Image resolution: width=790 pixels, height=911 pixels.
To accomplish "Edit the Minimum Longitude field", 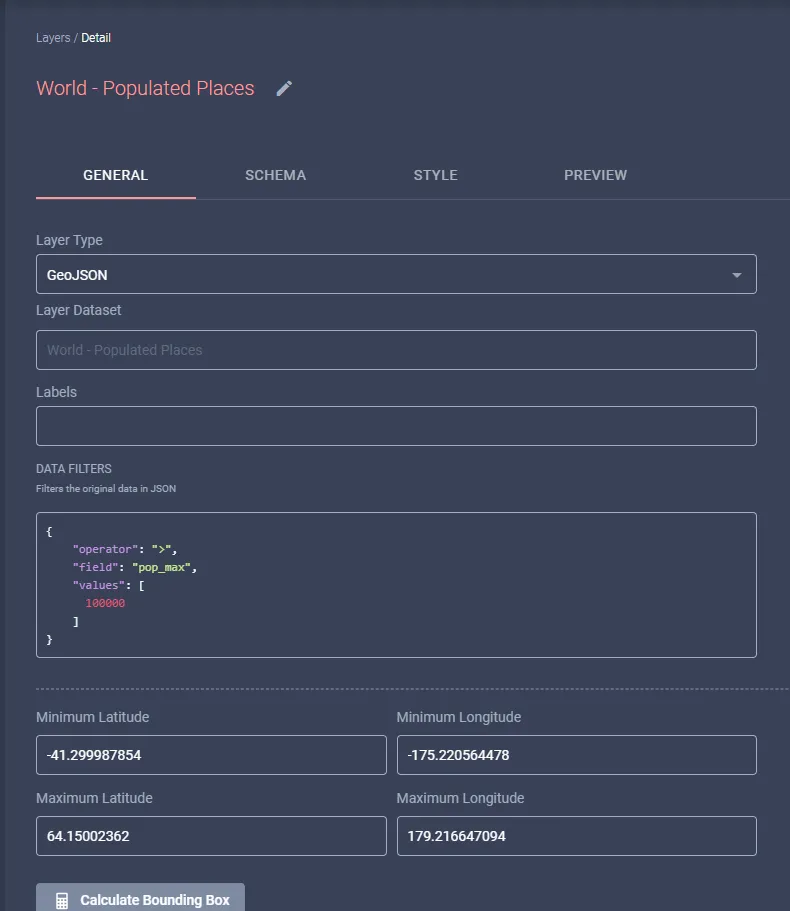I will pyautogui.click(x=577, y=755).
